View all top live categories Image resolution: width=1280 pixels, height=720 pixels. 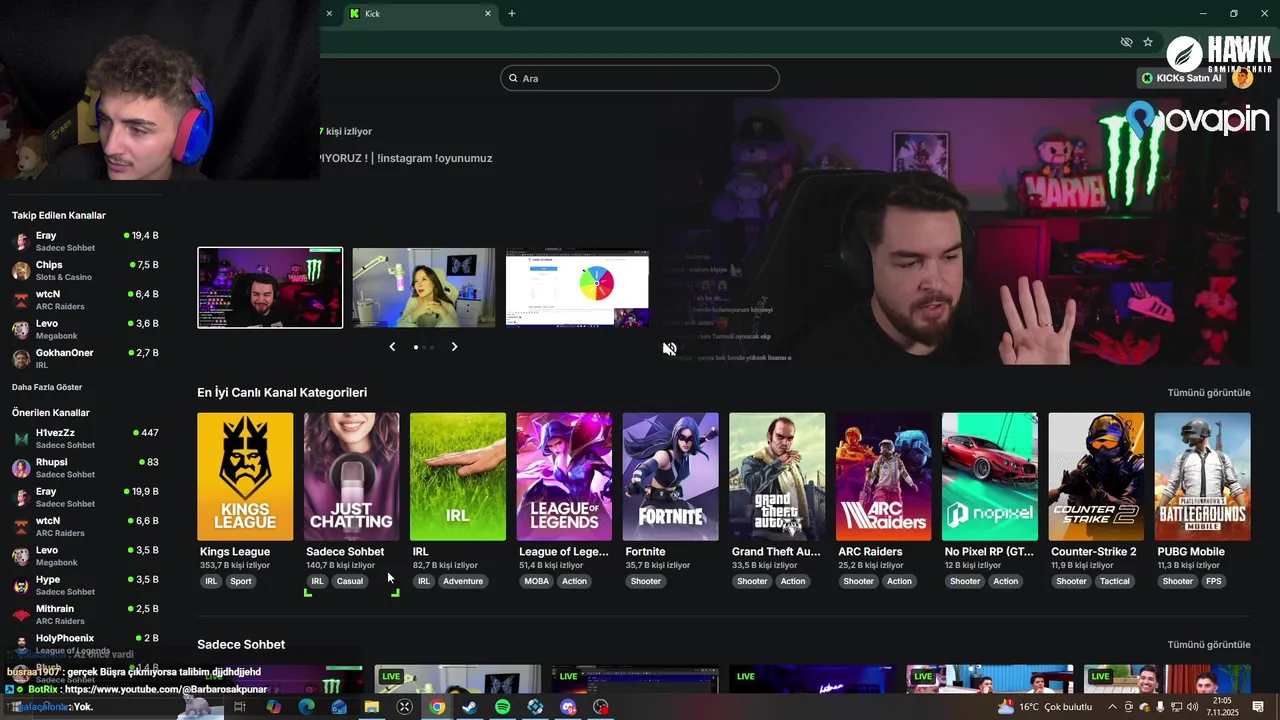1209,393
